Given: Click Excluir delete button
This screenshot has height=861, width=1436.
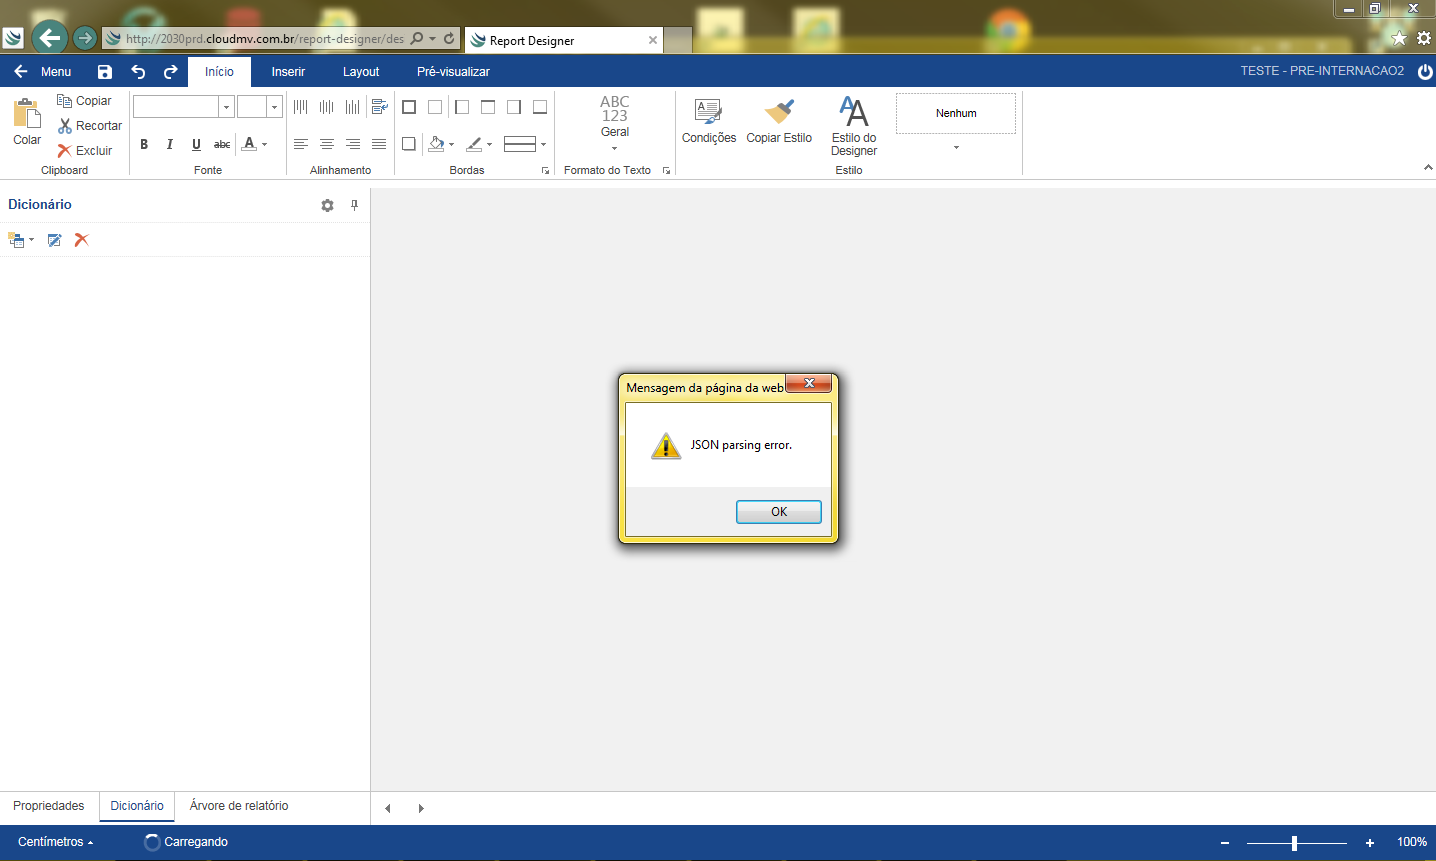Looking at the screenshot, I should tap(85, 151).
